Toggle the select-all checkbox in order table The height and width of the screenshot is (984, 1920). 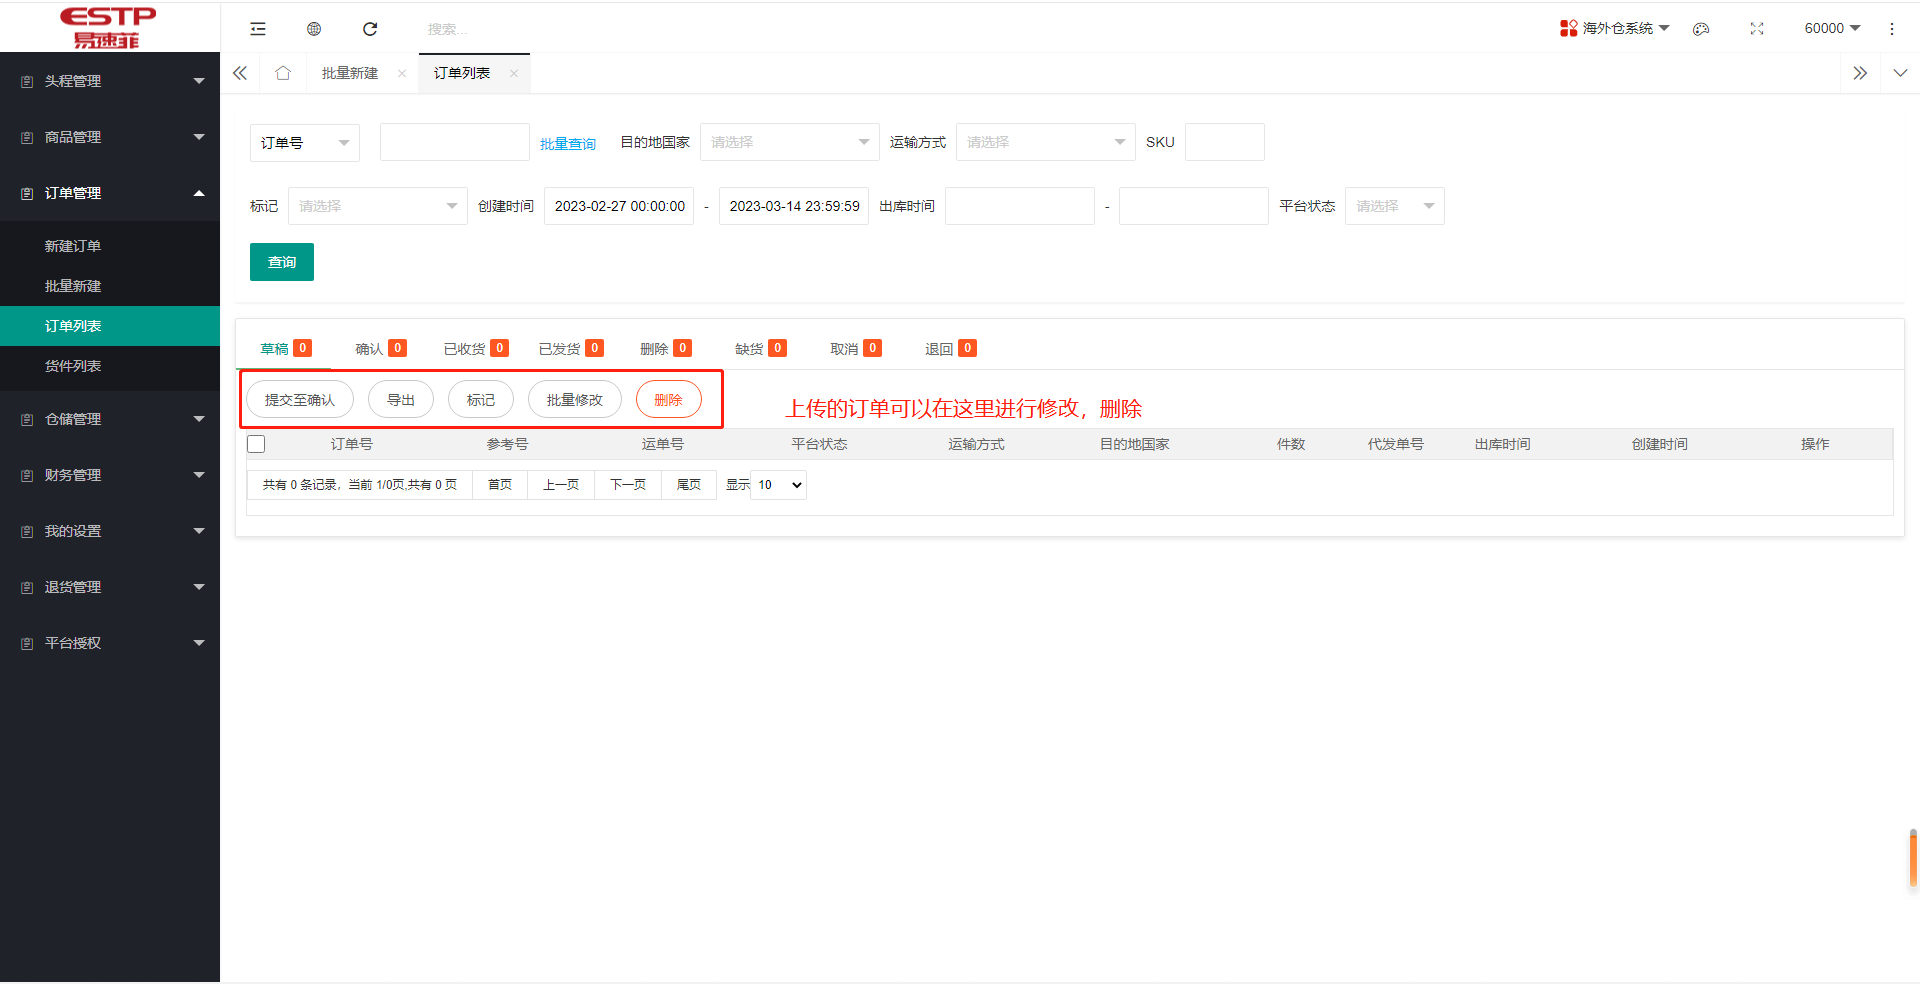[x=256, y=444]
